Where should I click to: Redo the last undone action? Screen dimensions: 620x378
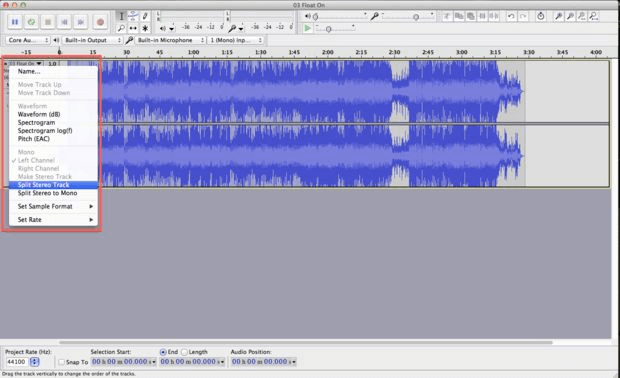click(x=523, y=16)
